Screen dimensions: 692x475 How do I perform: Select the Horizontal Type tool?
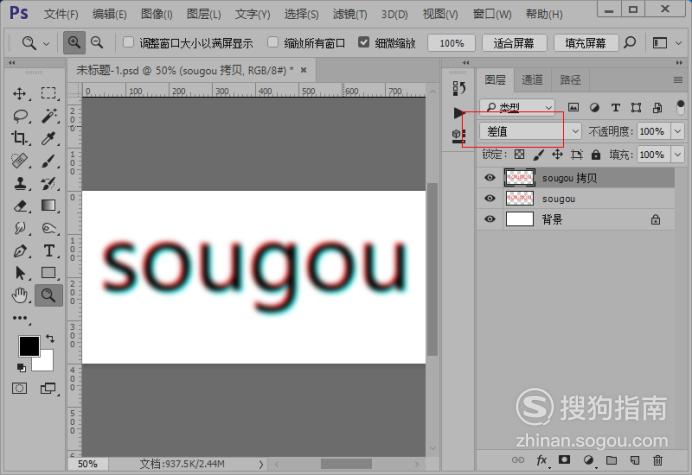(x=49, y=251)
